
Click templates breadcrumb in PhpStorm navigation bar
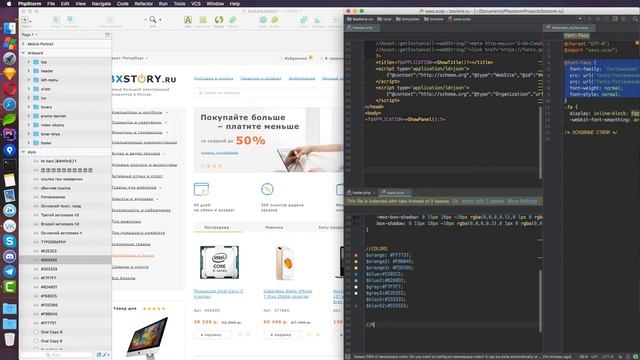(407, 19)
